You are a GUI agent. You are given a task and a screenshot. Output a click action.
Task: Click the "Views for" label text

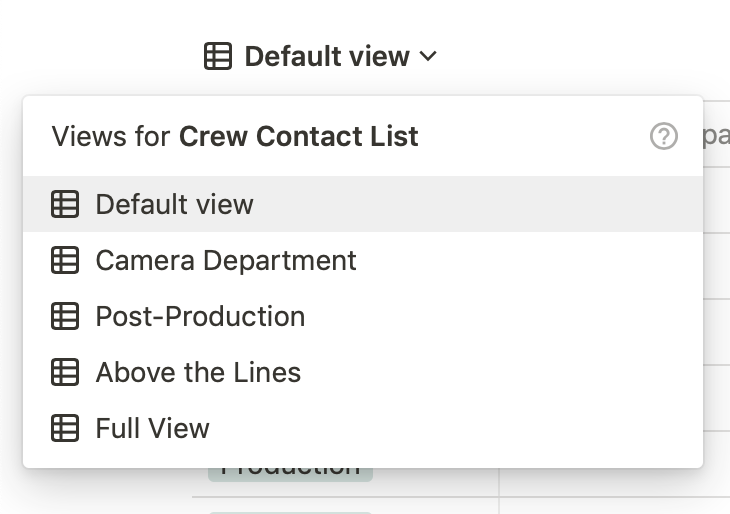[111, 136]
